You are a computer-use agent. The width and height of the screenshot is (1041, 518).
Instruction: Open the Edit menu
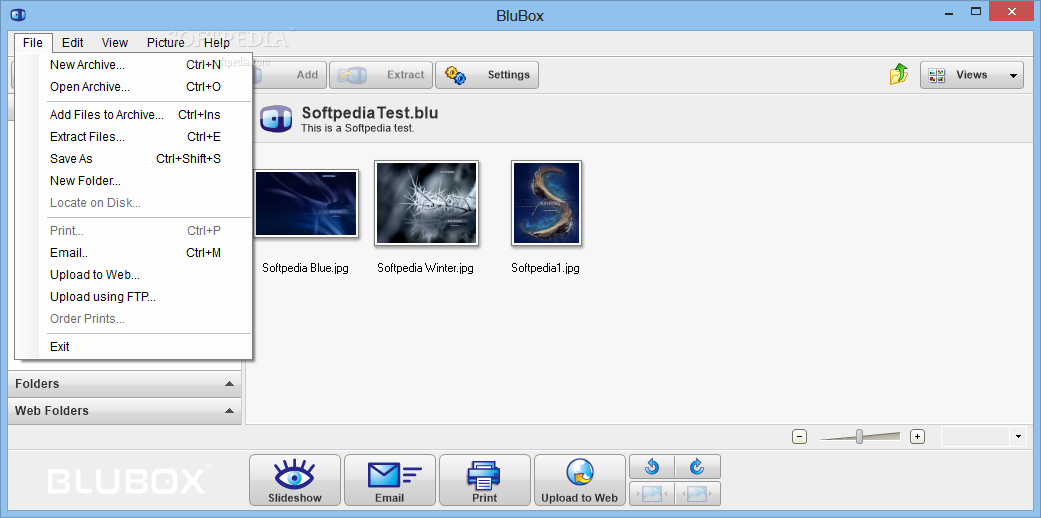(x=72, y=43)
